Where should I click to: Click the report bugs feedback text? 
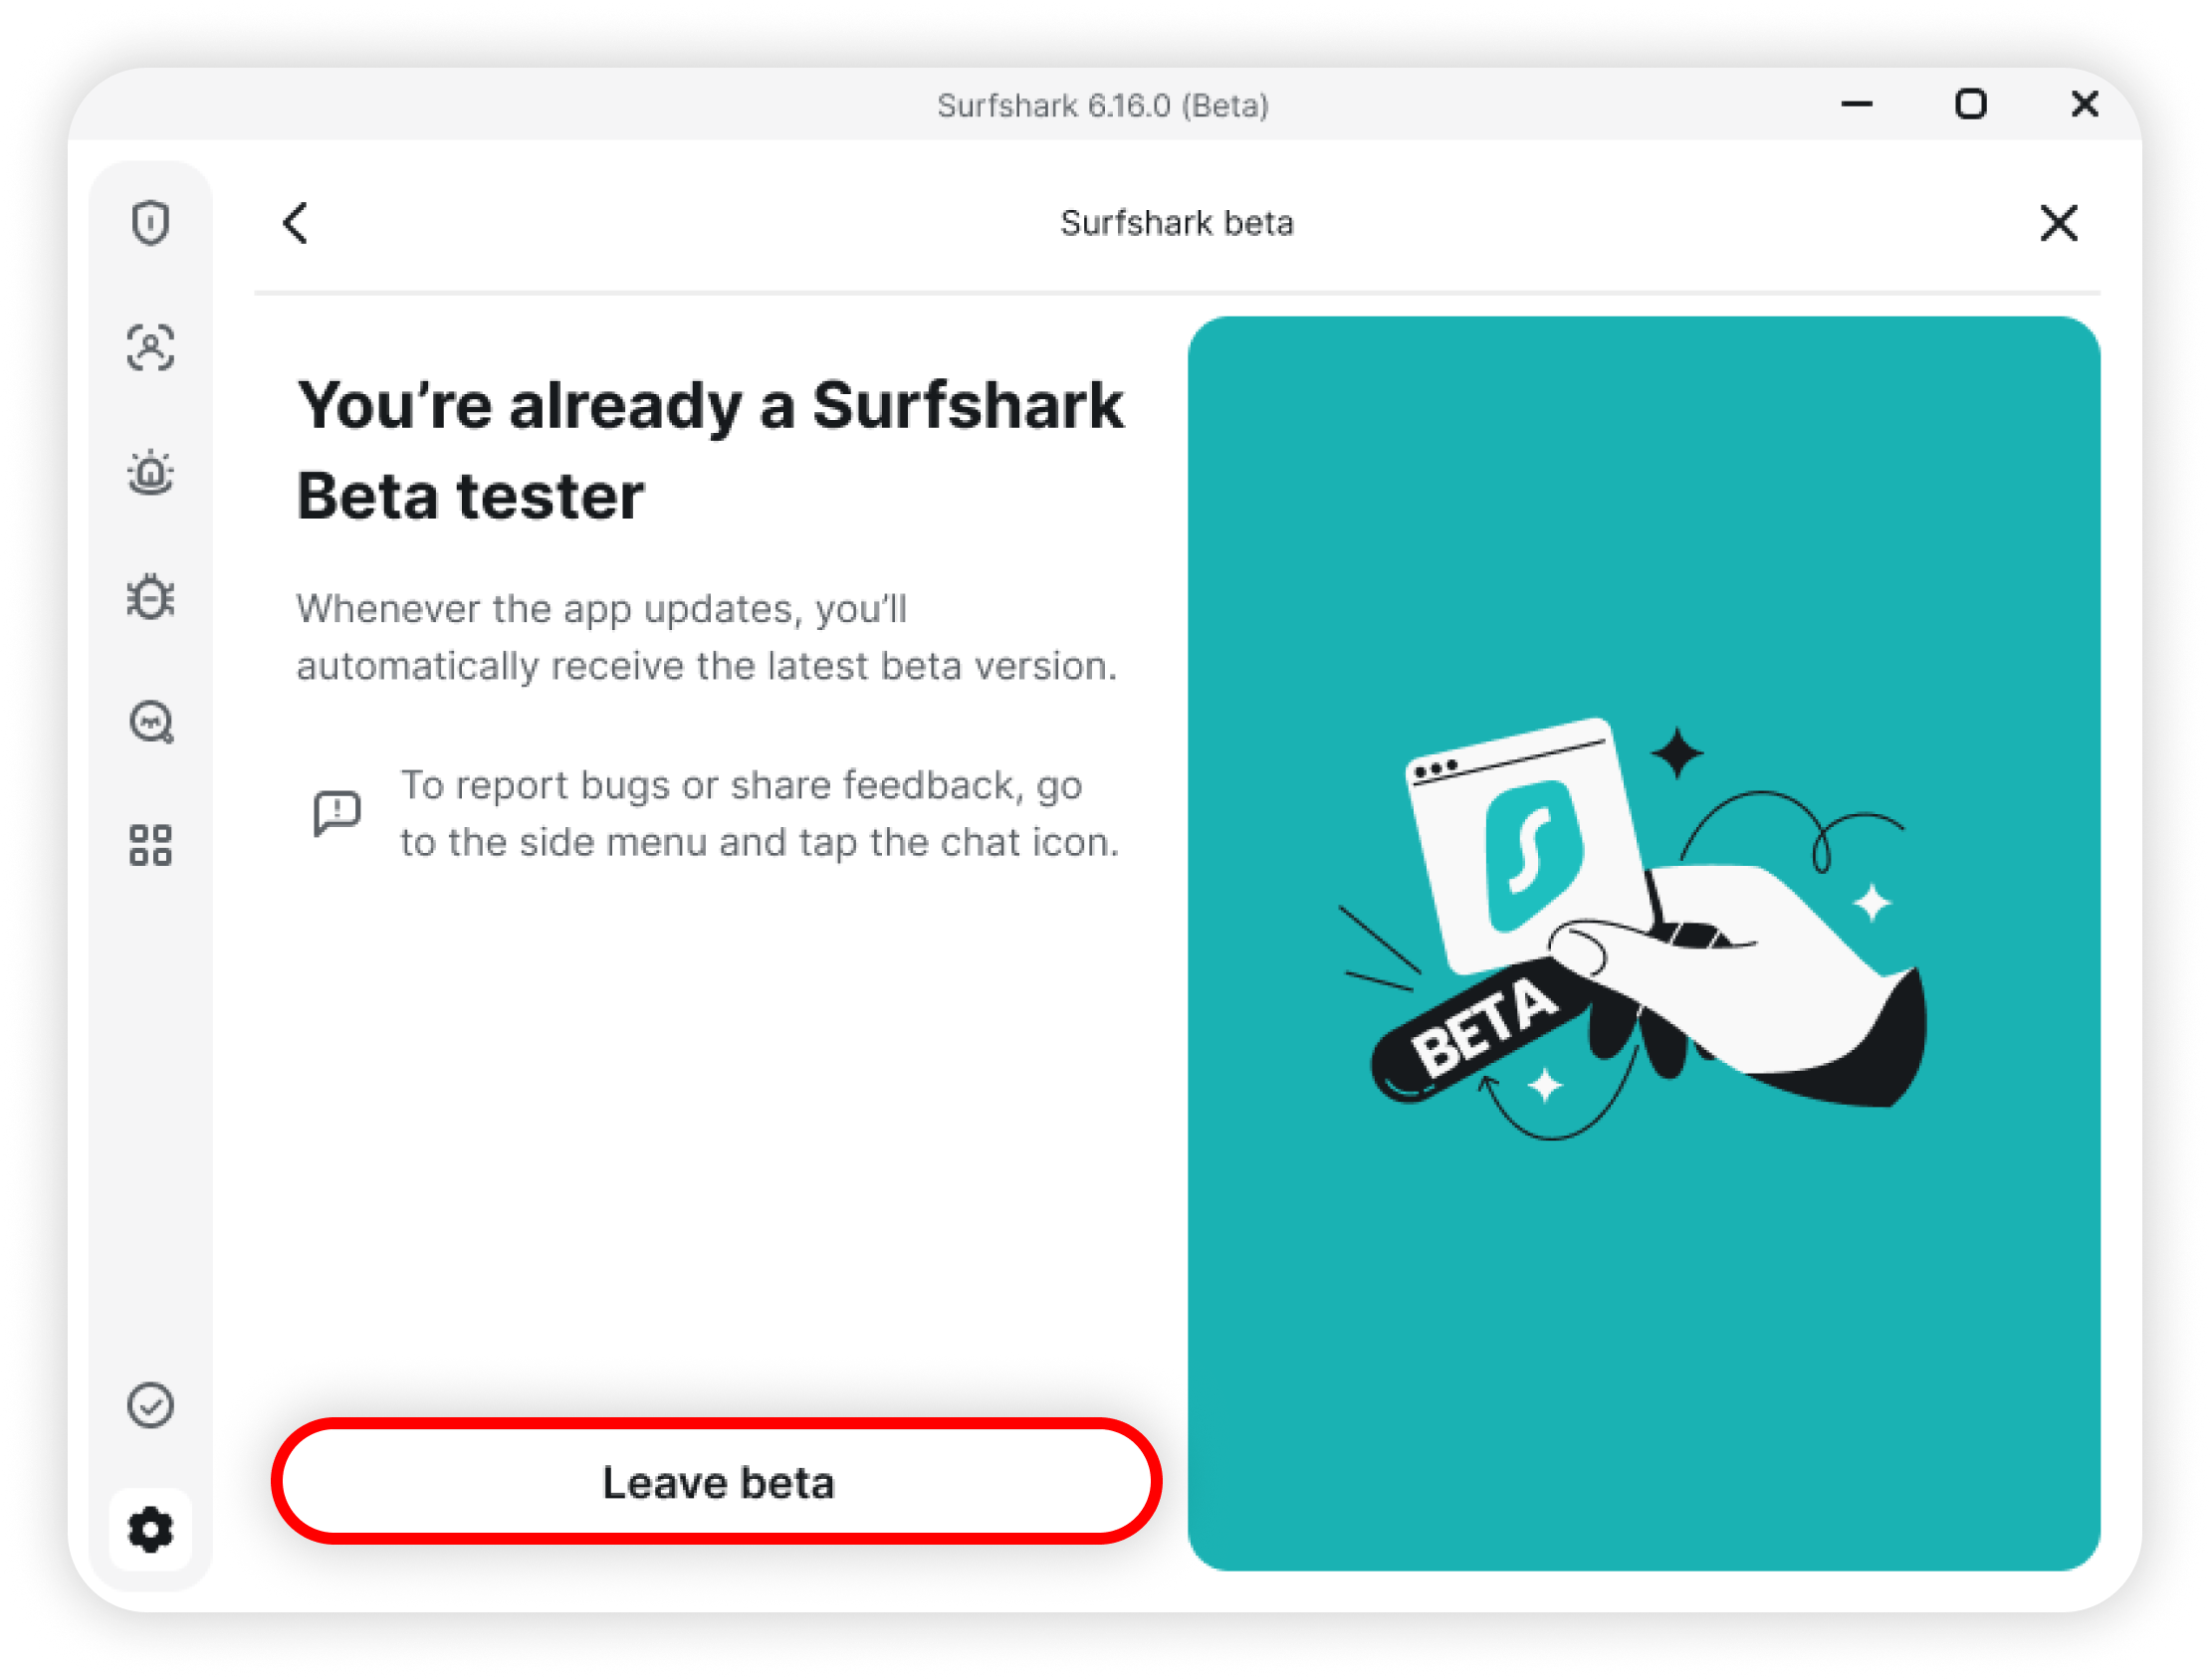click(x=760, y=813)
